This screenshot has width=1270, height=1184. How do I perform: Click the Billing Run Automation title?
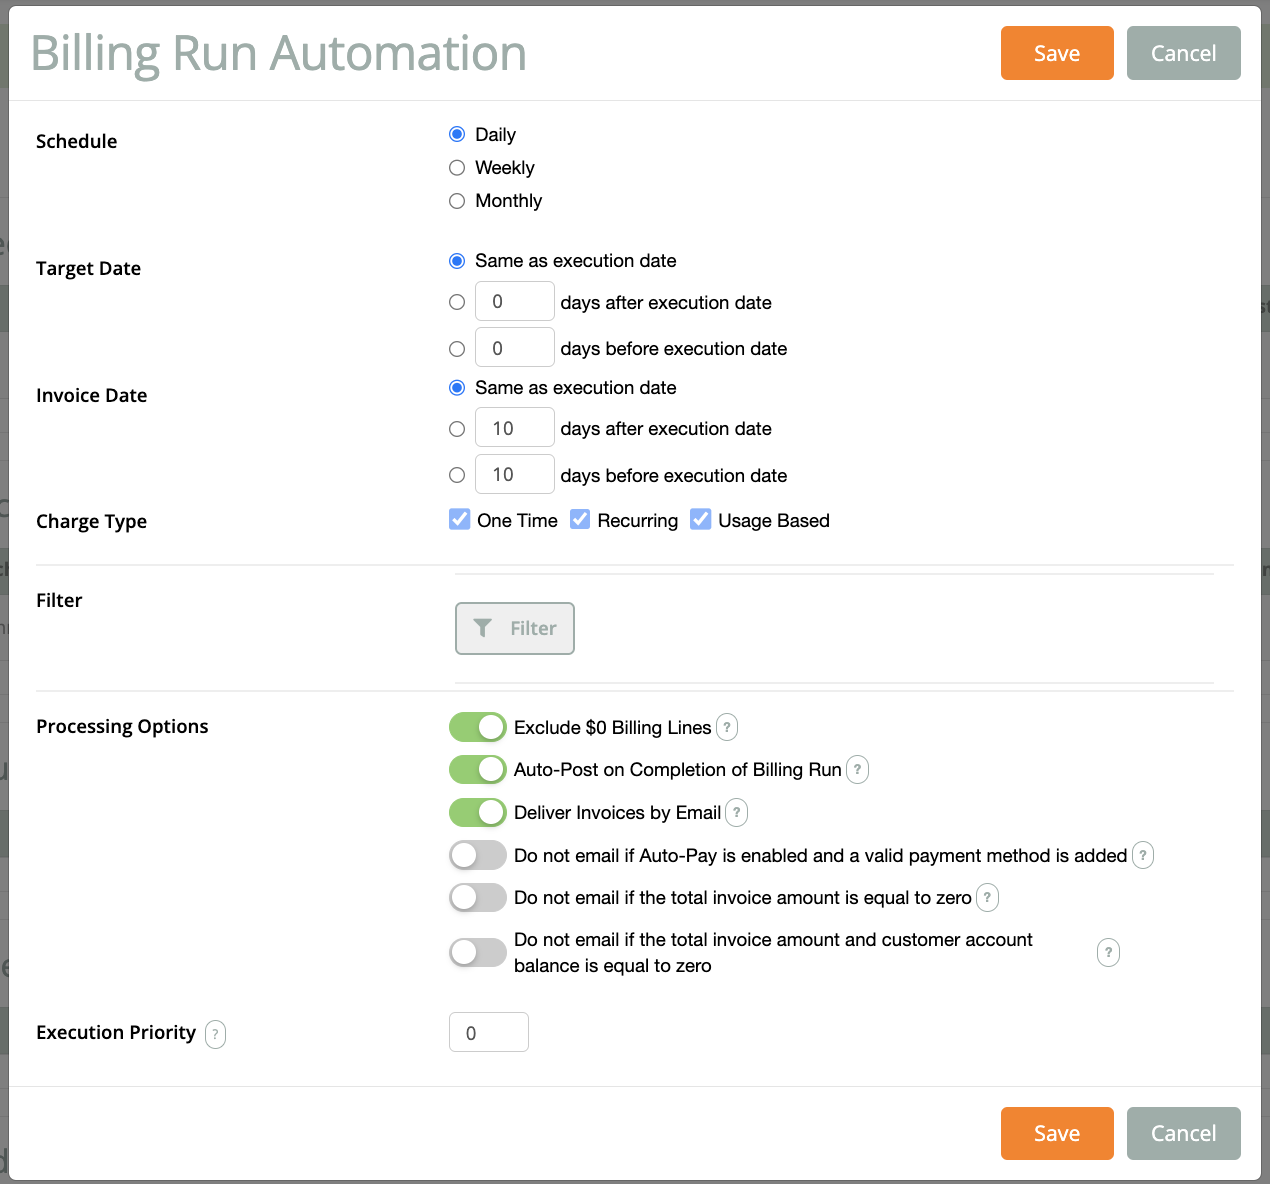(279, 53)
